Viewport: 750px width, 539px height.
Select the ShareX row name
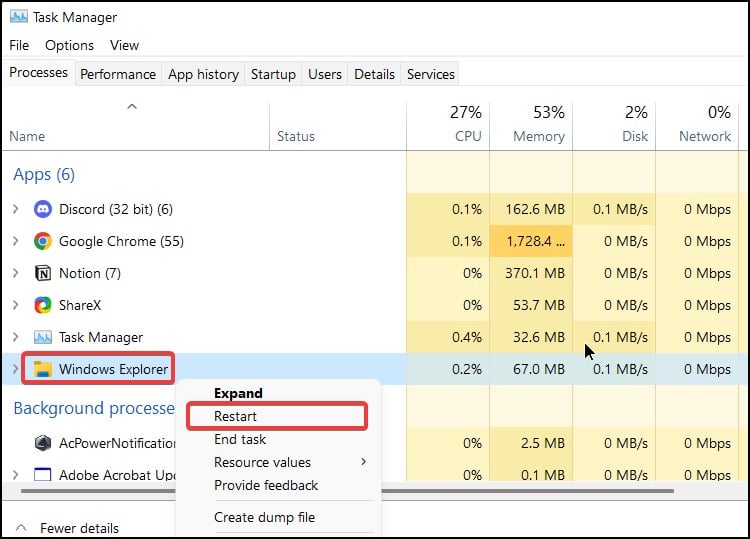pos(80,305)
